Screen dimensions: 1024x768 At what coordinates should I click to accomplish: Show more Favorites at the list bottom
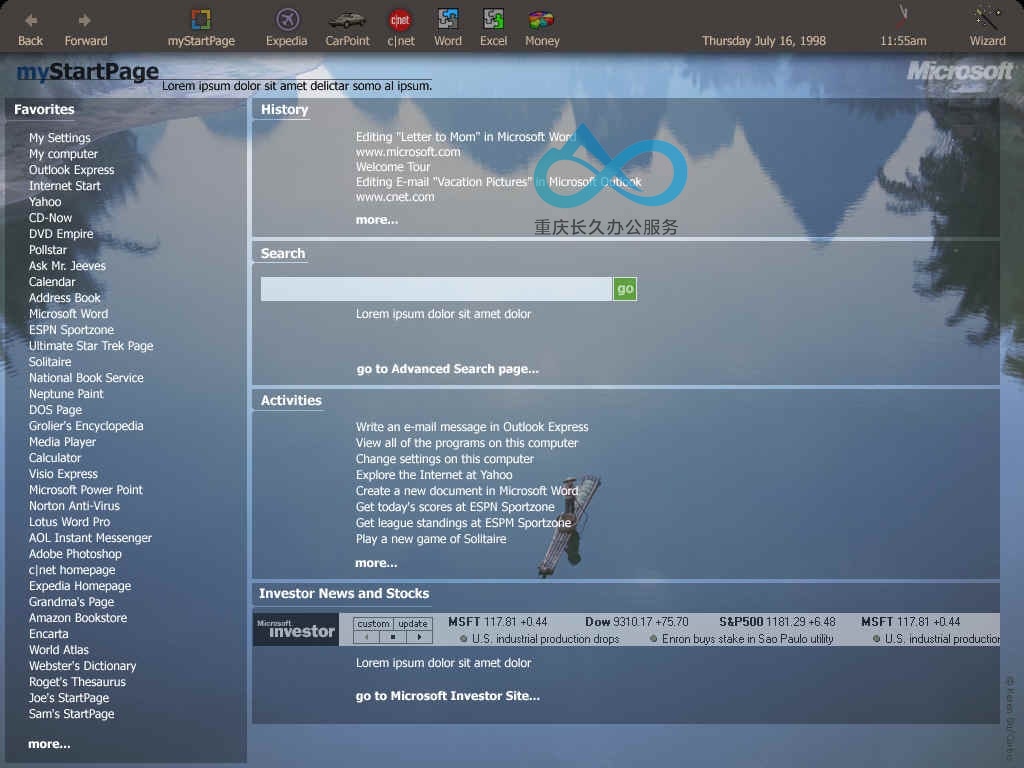[49, 744]
